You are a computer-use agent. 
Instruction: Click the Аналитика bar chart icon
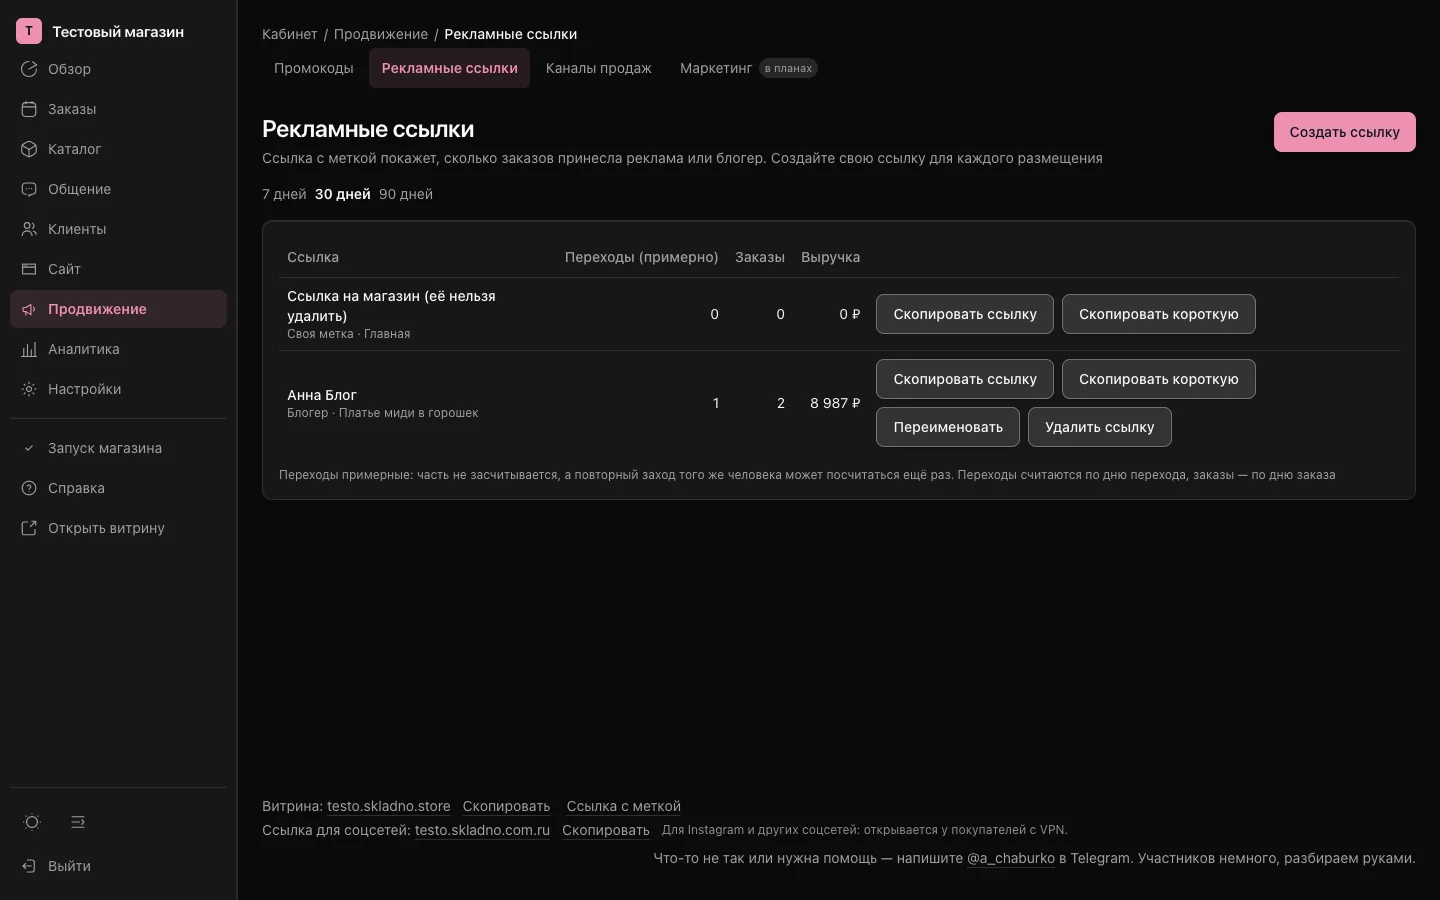point(29,349)
